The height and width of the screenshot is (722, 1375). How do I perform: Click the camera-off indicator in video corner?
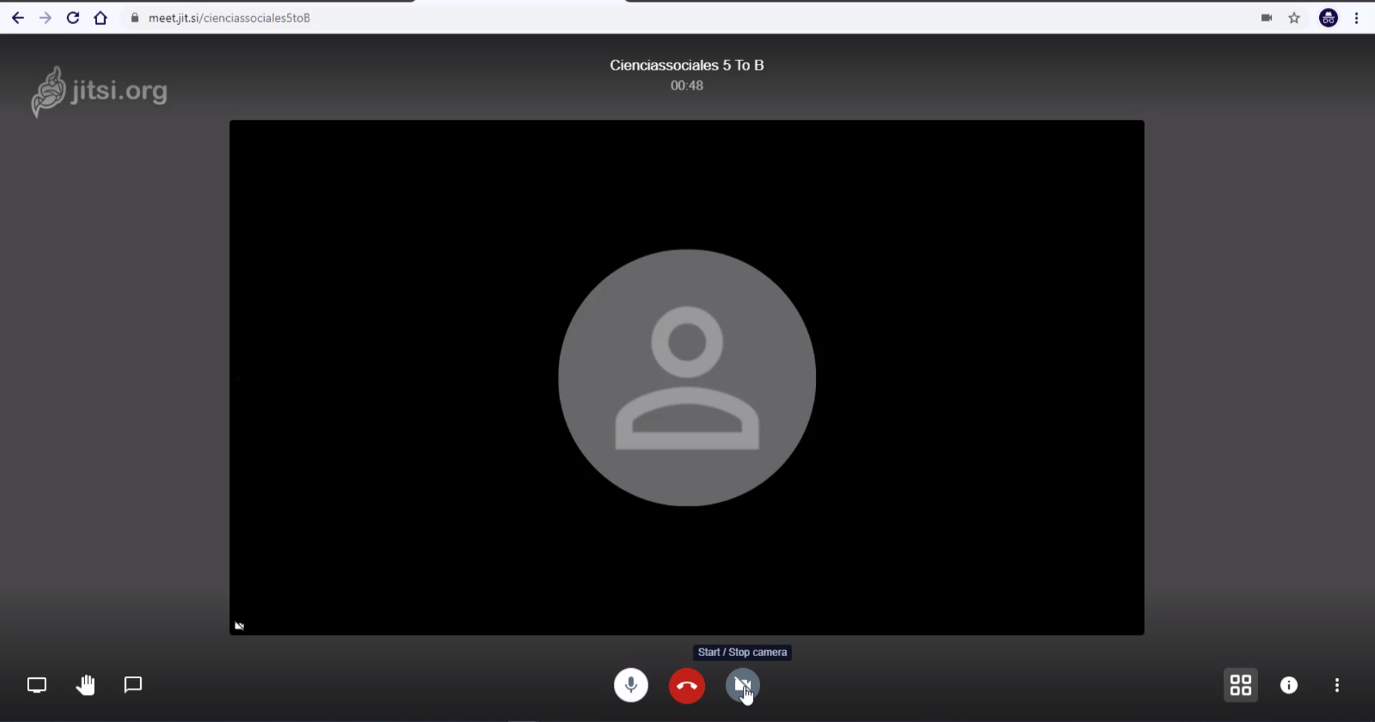pyautogui.click(x=239, y=626)
